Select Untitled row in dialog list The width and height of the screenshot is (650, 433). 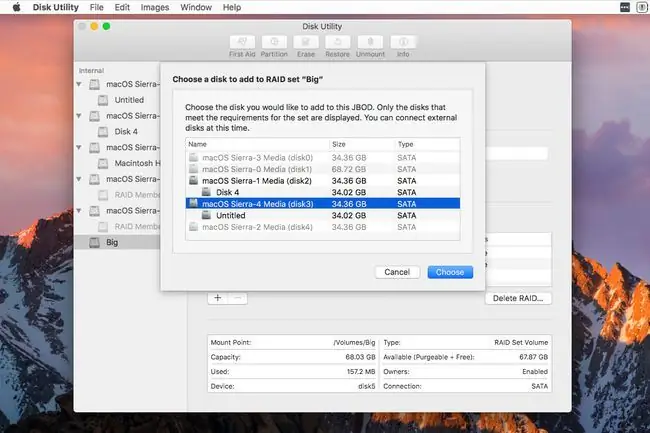click(323, 215)
